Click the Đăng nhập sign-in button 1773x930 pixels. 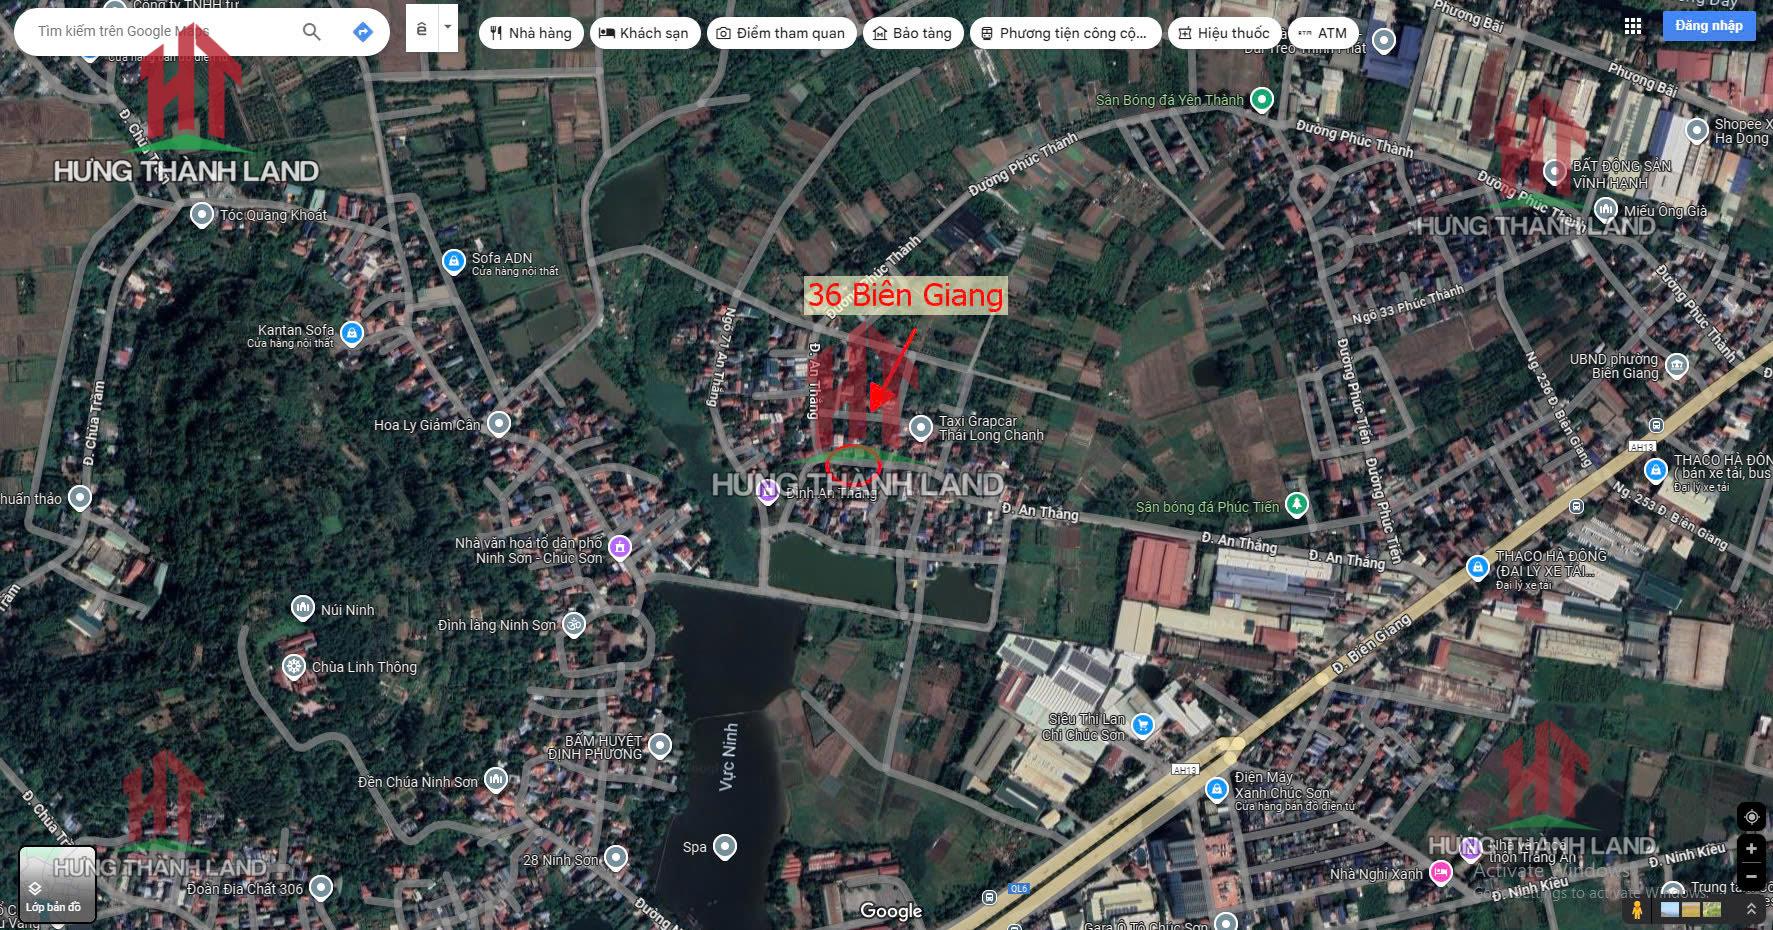pyautogui.click(x=1708, y=26)
